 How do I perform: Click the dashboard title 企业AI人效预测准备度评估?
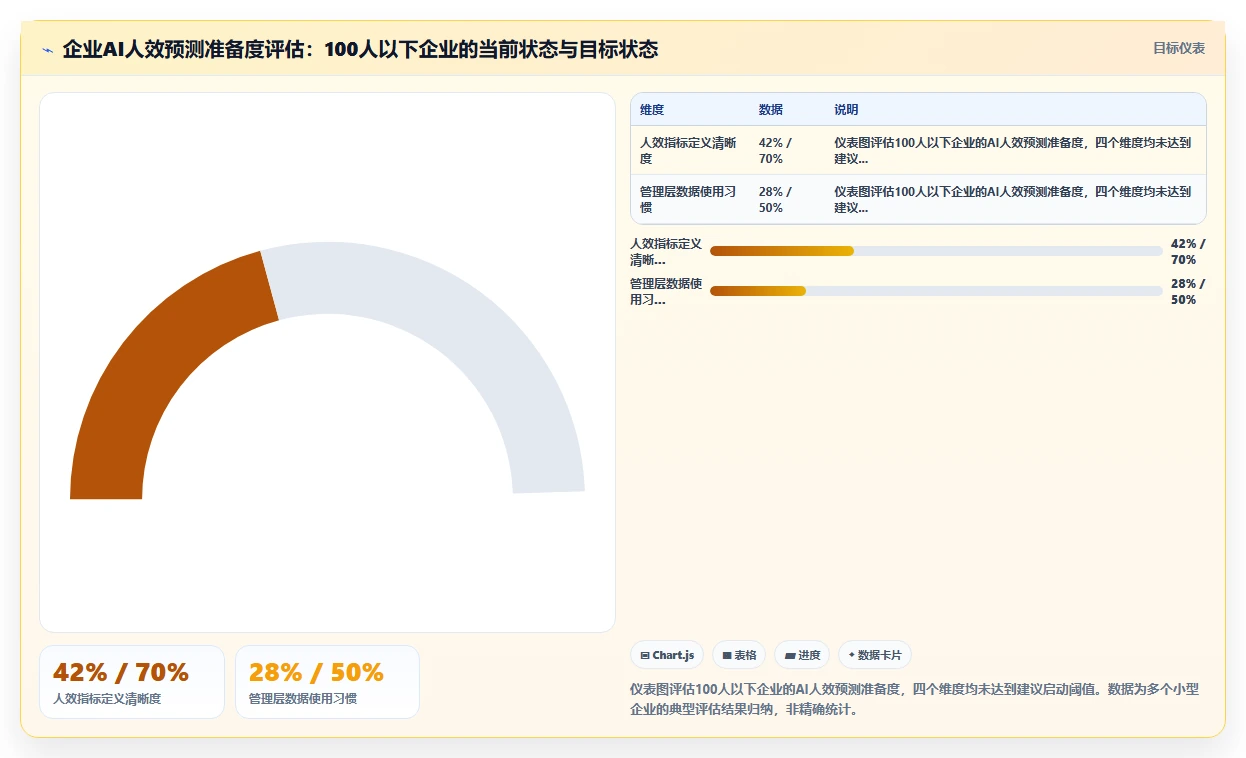360,50
